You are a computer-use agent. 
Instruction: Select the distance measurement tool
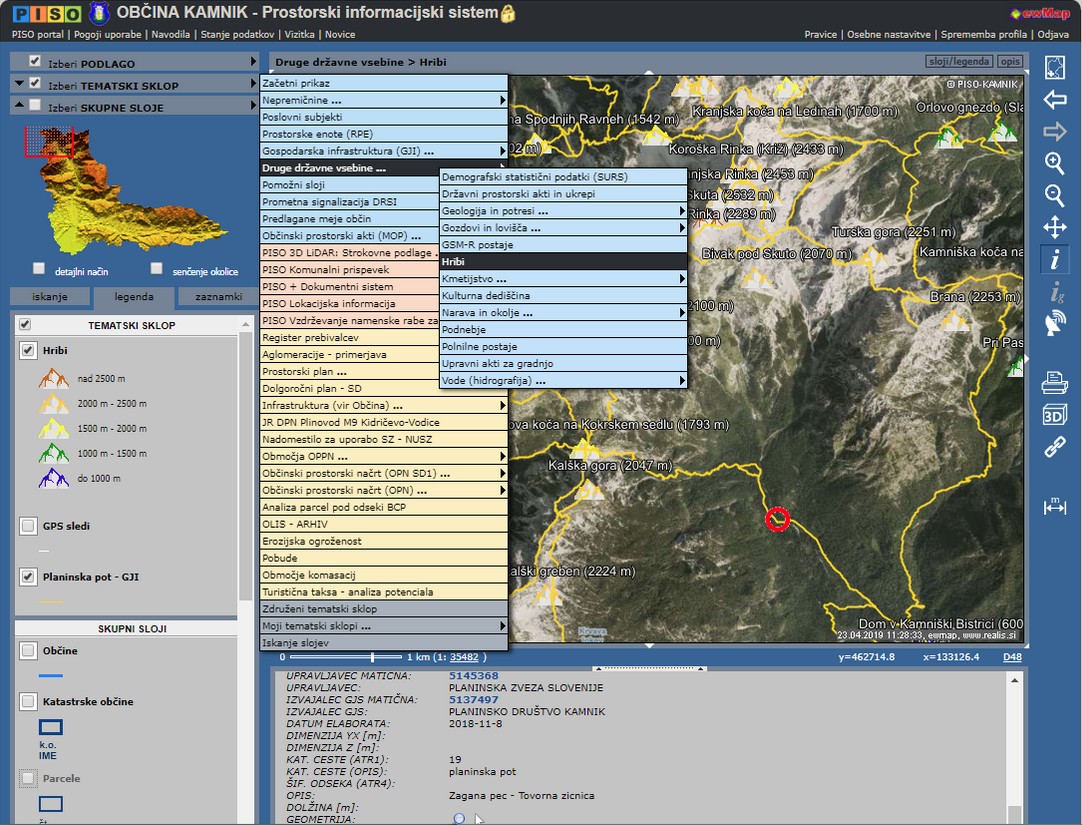pyautogui.click(x=1054, y=506)
